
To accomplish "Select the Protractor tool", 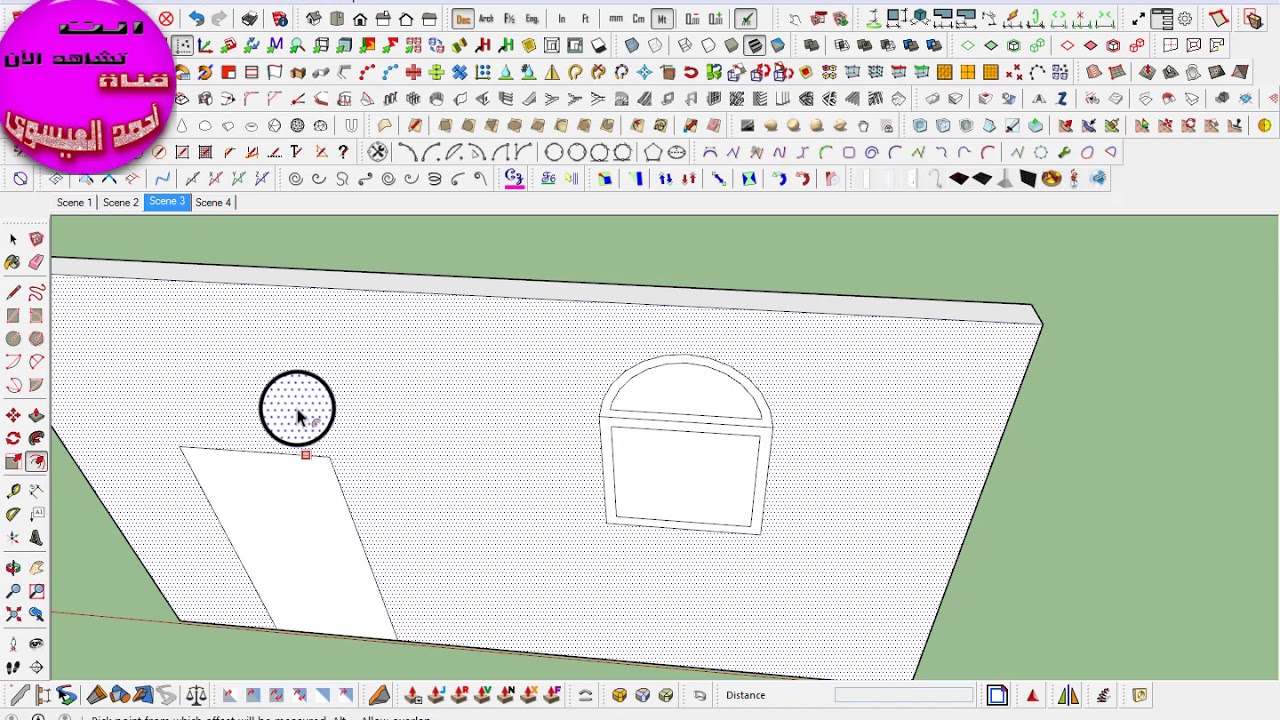I will [13, 514].
